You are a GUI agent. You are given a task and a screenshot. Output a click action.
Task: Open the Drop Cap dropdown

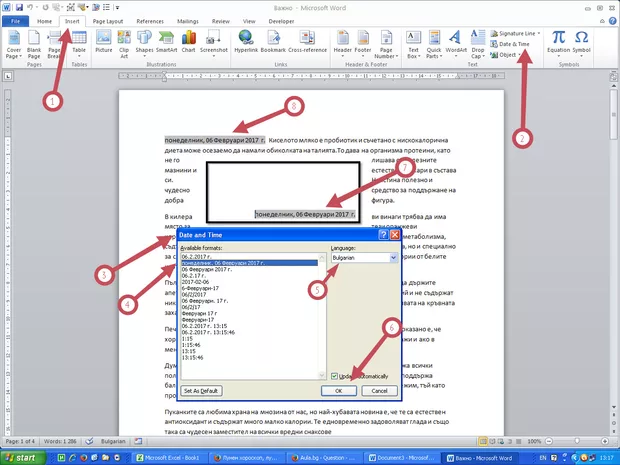(x=478, y=44)
